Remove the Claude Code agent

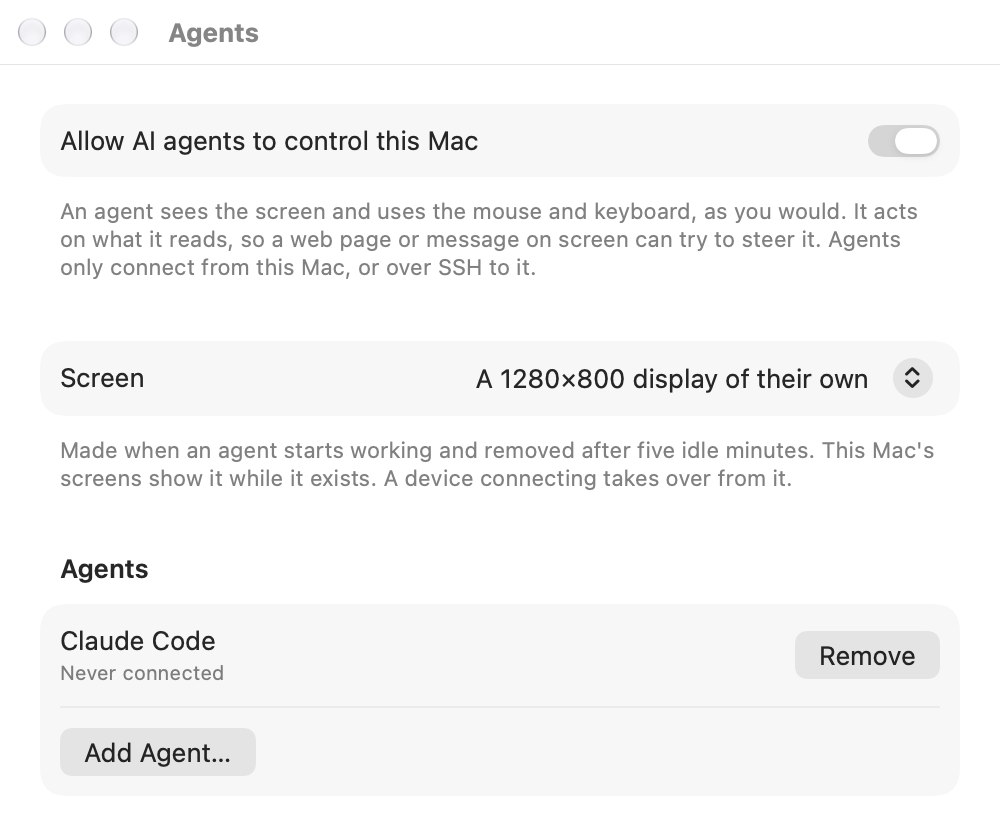coord(867,656)
